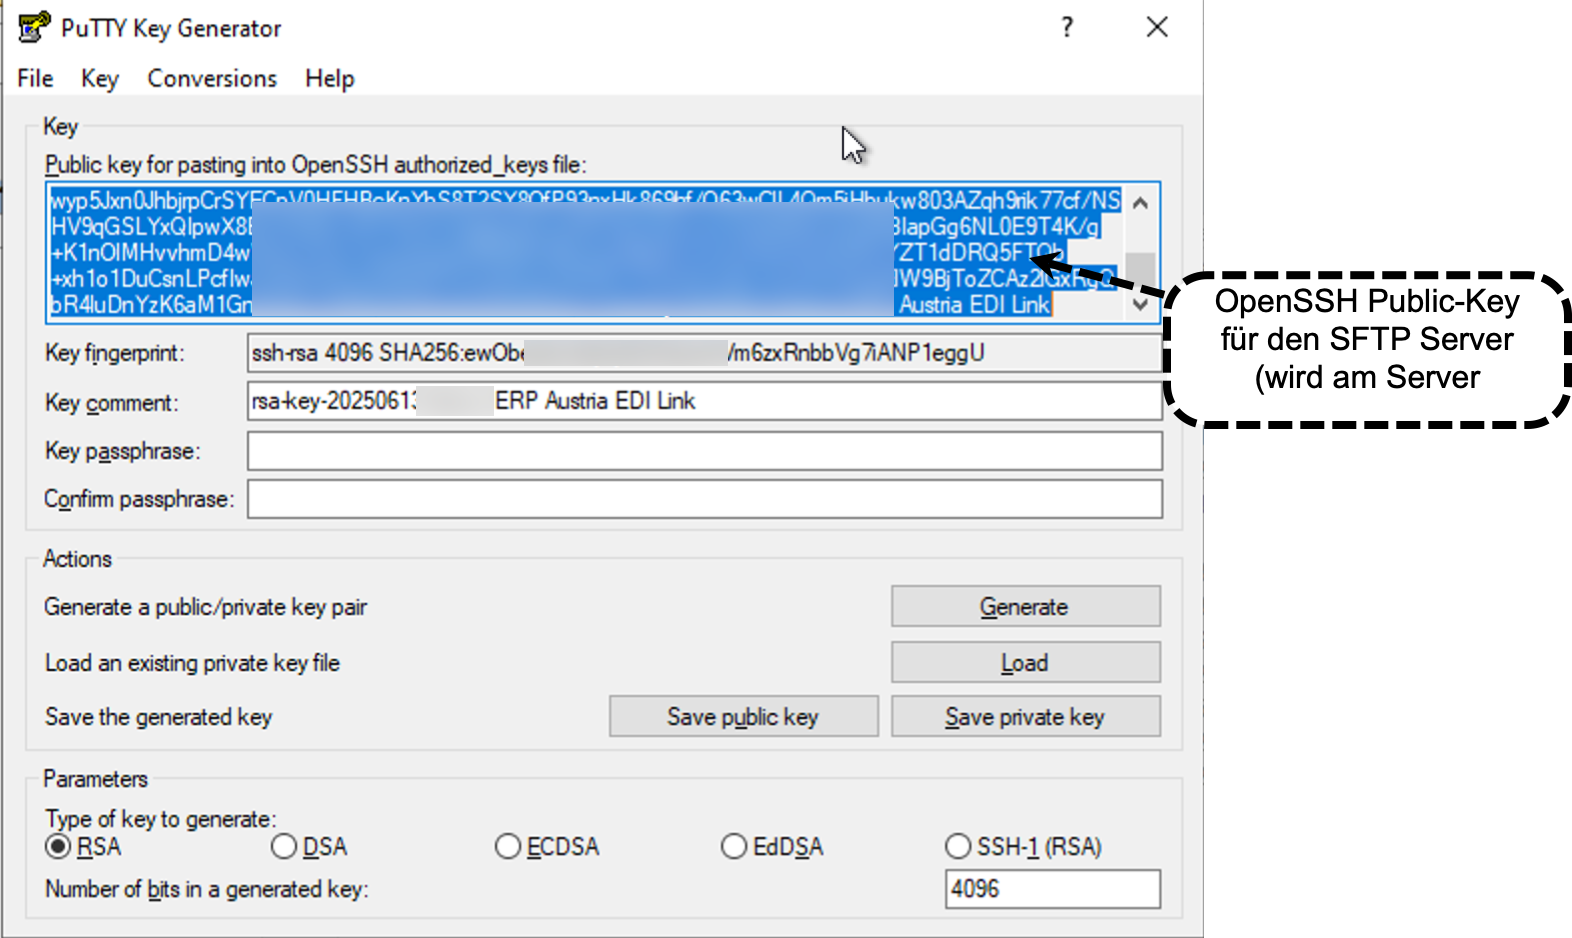
Task: Click the 'Generate a public/private key pair' label
Action: click(x=205, y=607)
